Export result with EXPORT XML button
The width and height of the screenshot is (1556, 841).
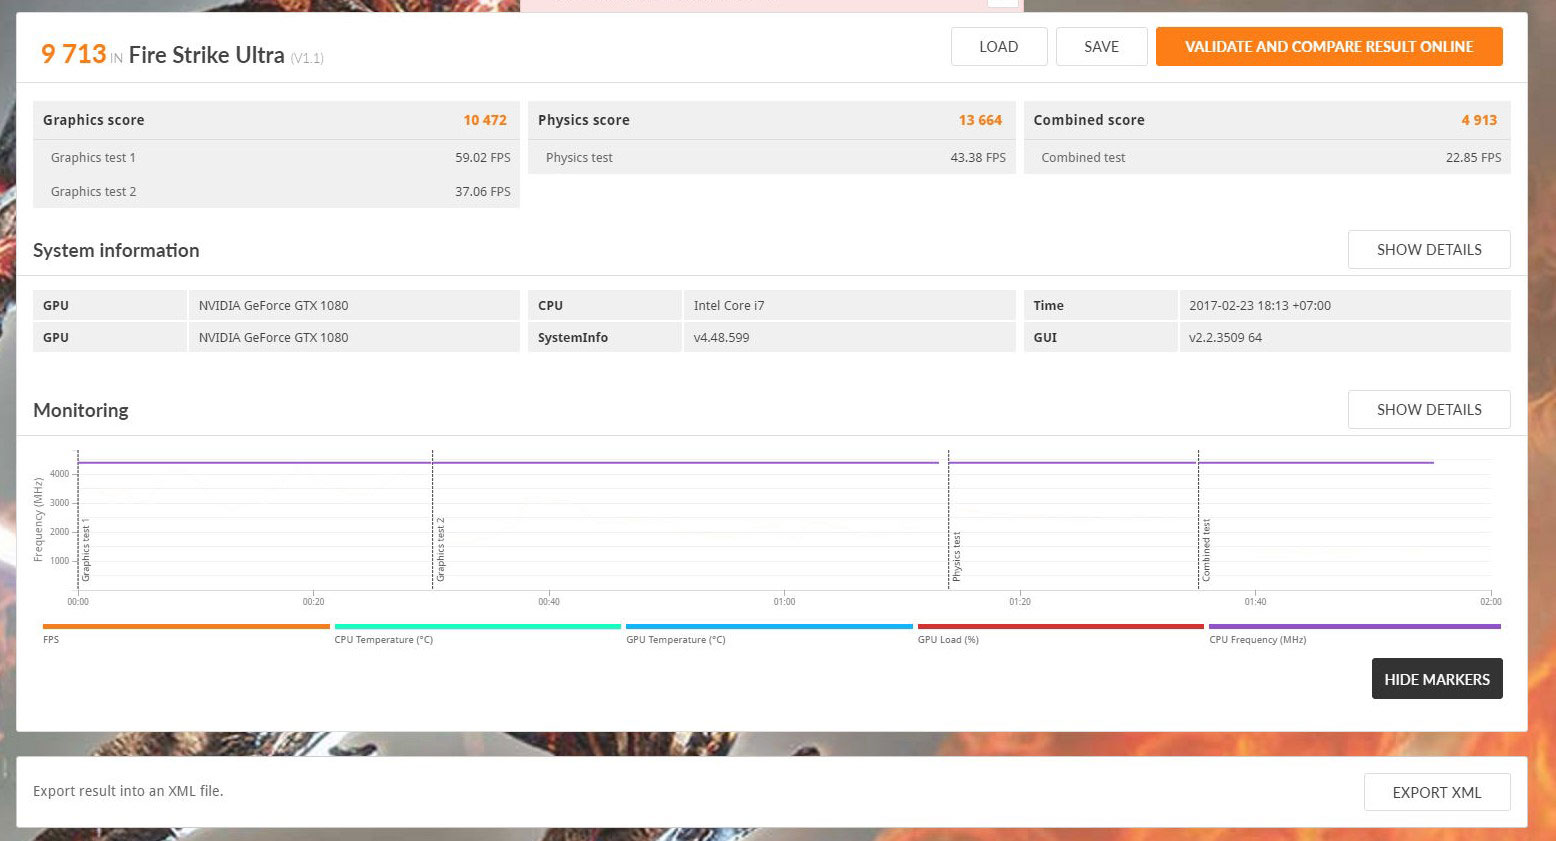(x=1436, y=792)
